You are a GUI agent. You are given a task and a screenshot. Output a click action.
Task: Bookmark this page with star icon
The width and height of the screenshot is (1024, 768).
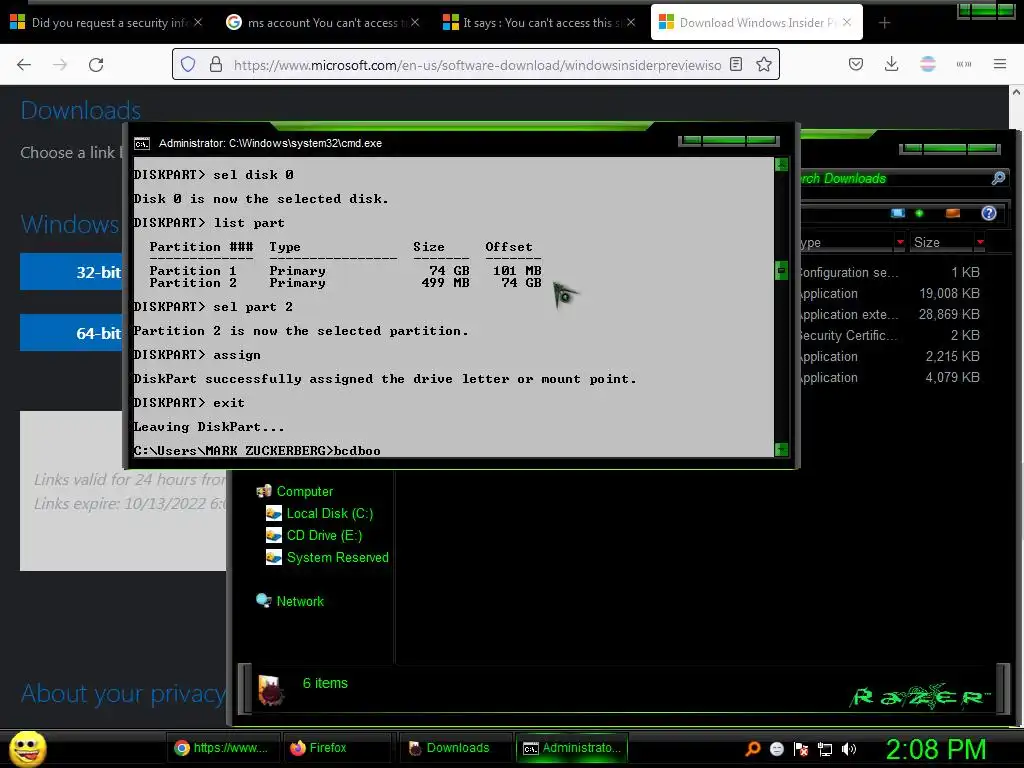pyautogui.click(x=763, y=64)
